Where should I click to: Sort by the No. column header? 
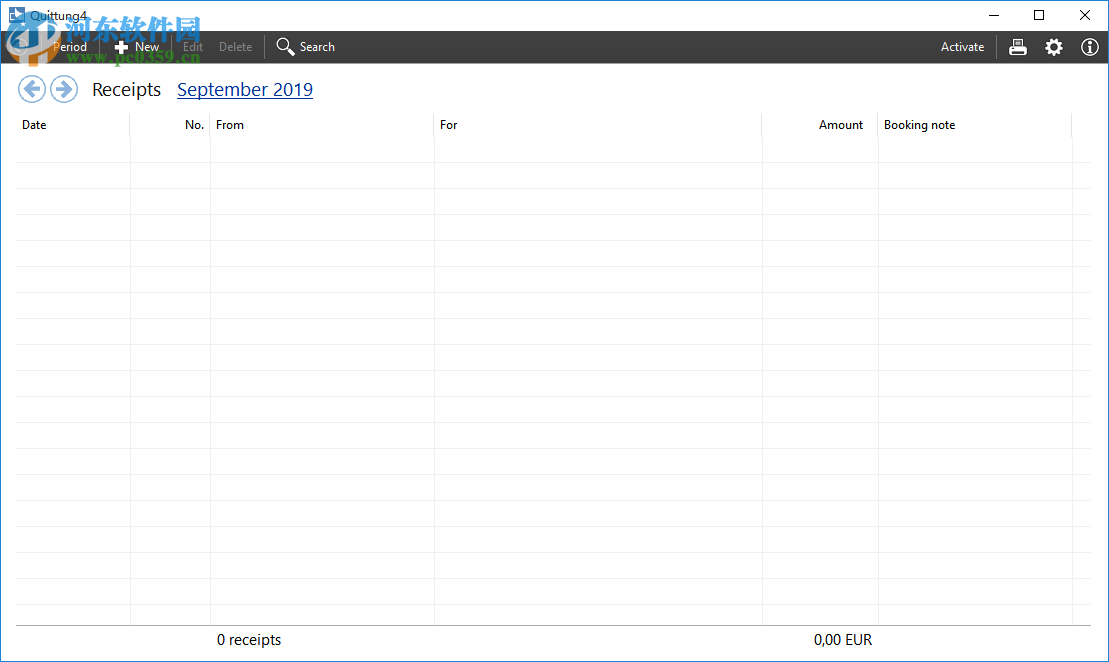tap(170, 124)
